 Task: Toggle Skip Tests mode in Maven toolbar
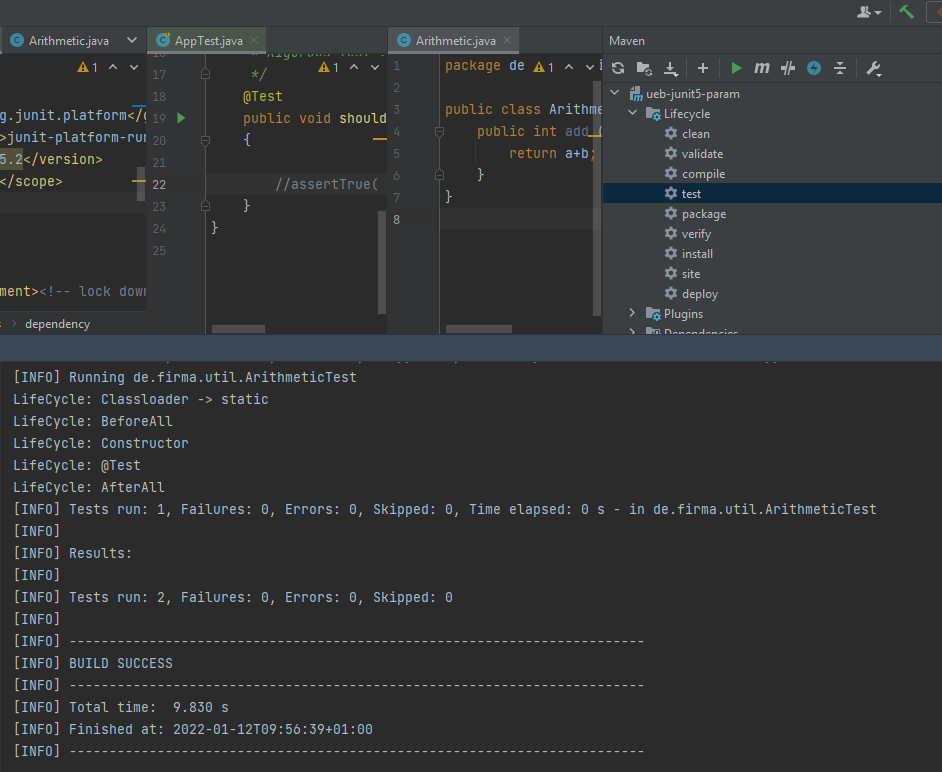click(x=814, y=68)
